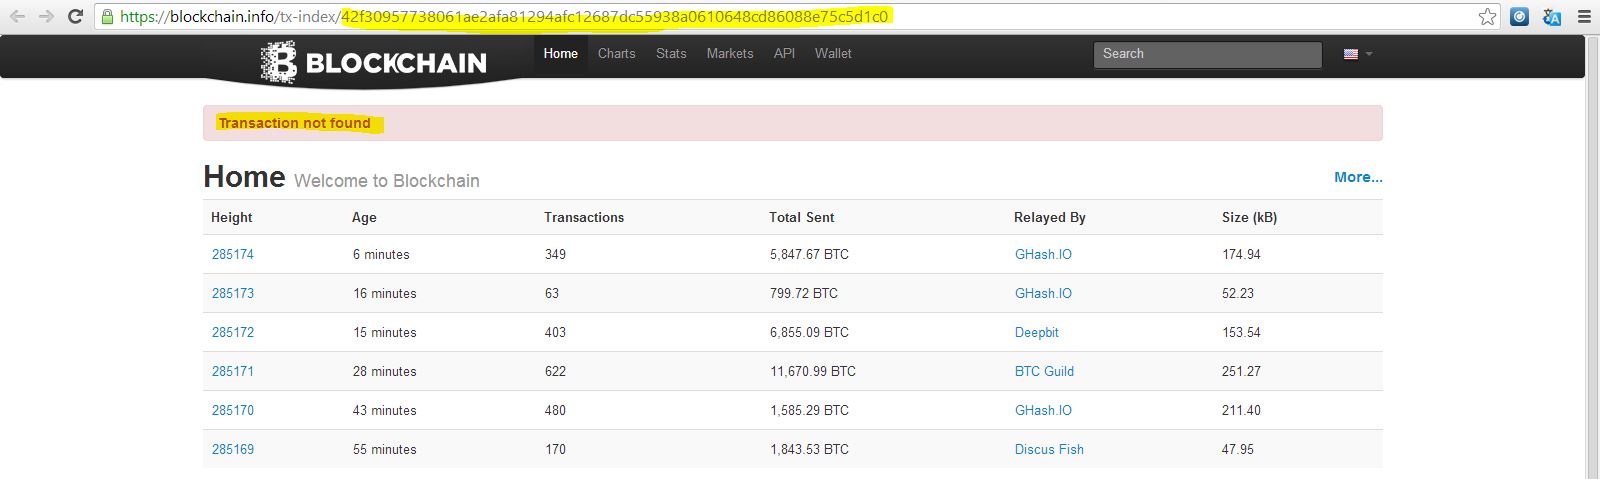This screenshot has height=479, width=1600.
Task: Click the Blockchain logo
Action: click(373, 62)
